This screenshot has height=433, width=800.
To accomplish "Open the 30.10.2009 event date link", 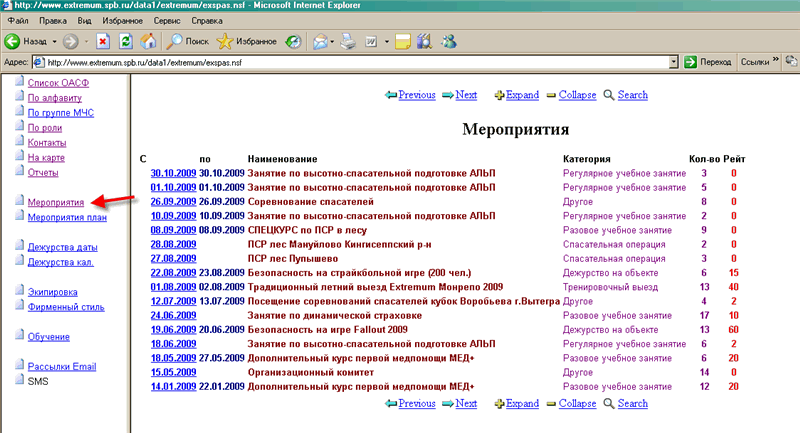I will tap(173, 173).
